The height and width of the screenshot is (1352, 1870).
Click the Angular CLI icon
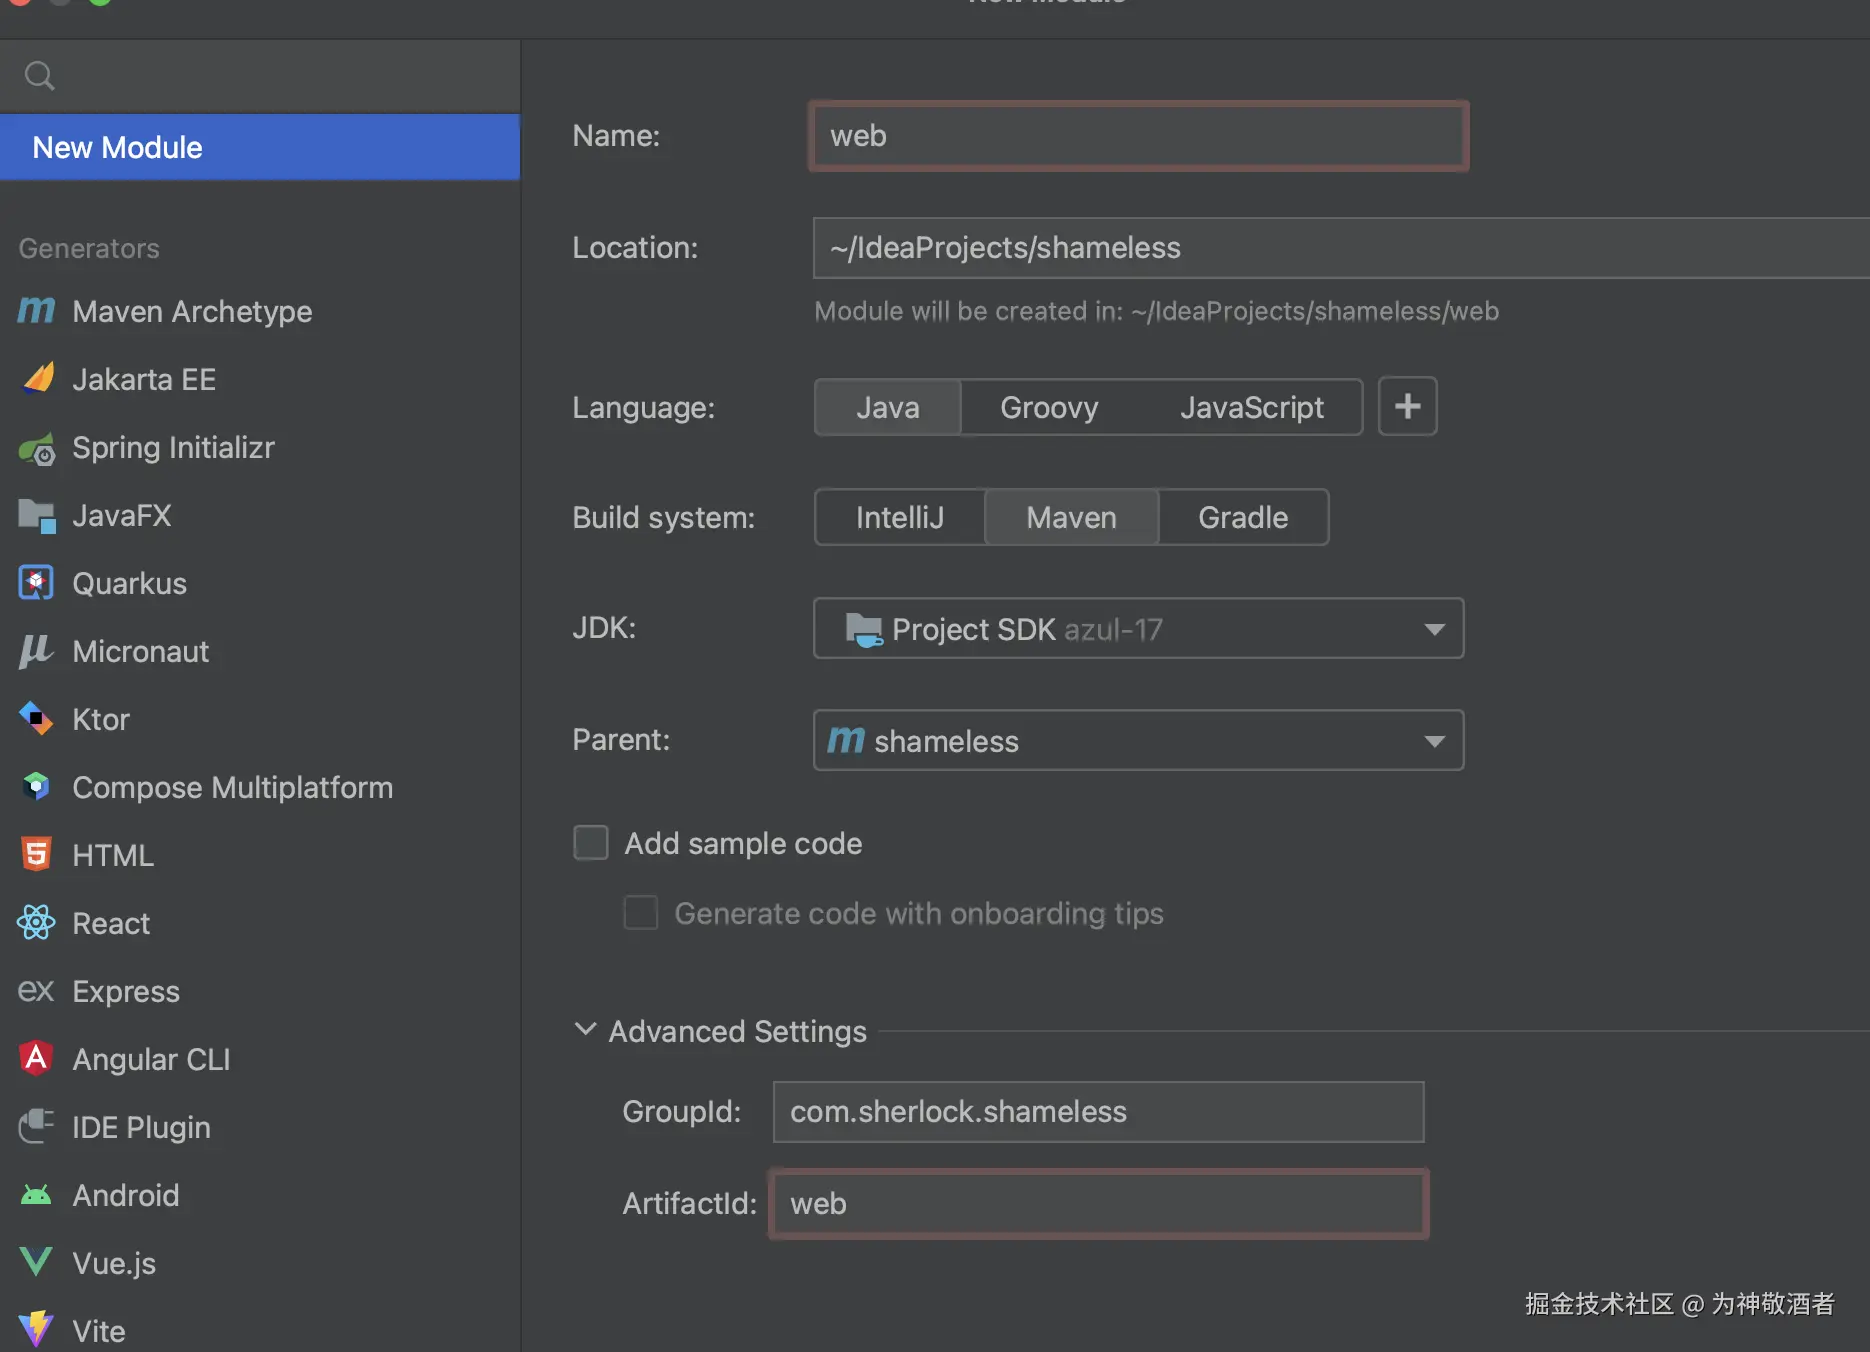[36, 1058]
